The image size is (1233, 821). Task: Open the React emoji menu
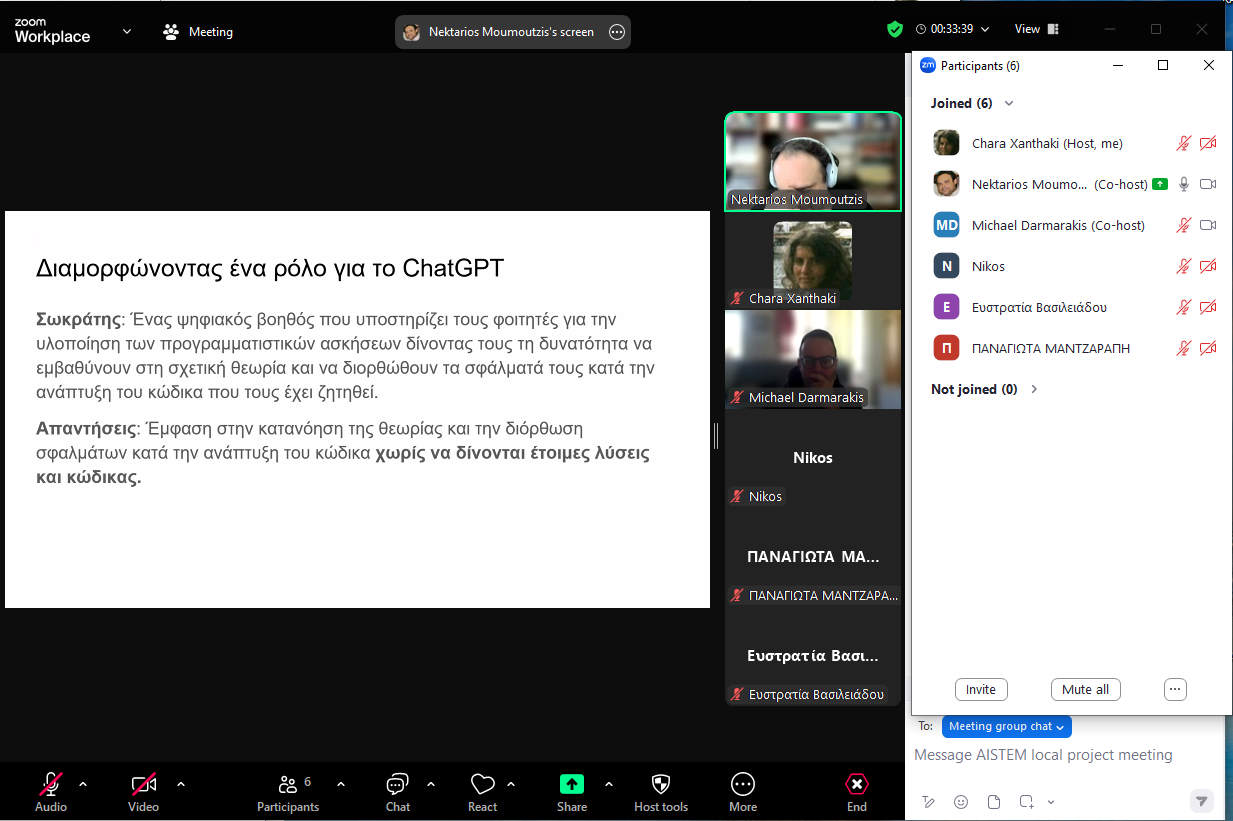point(482,784)
